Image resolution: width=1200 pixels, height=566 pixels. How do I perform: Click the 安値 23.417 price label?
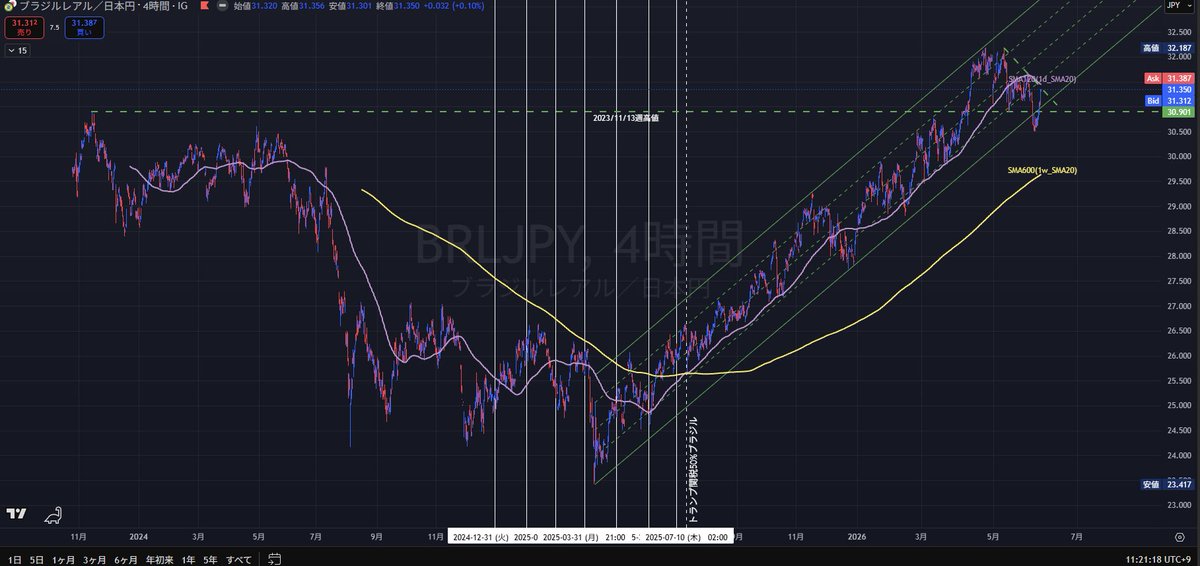pyautogui.click(x=1166, y=484)
